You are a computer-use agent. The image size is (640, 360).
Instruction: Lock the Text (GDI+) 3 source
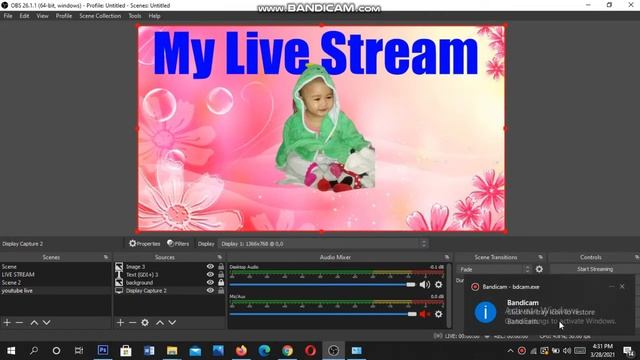point(221,274)
